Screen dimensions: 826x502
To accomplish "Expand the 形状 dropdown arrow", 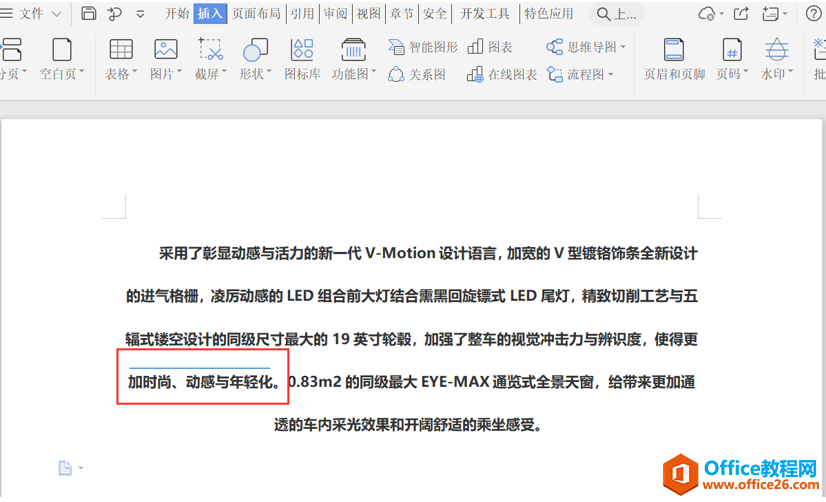I will [x=269, y=71].
